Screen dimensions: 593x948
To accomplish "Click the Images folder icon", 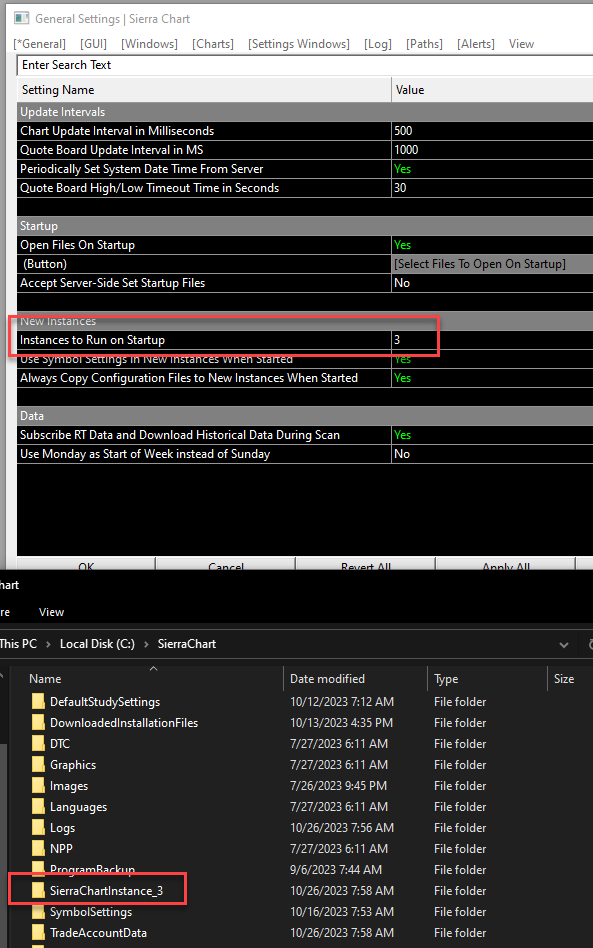I will (x=38, y=786).
